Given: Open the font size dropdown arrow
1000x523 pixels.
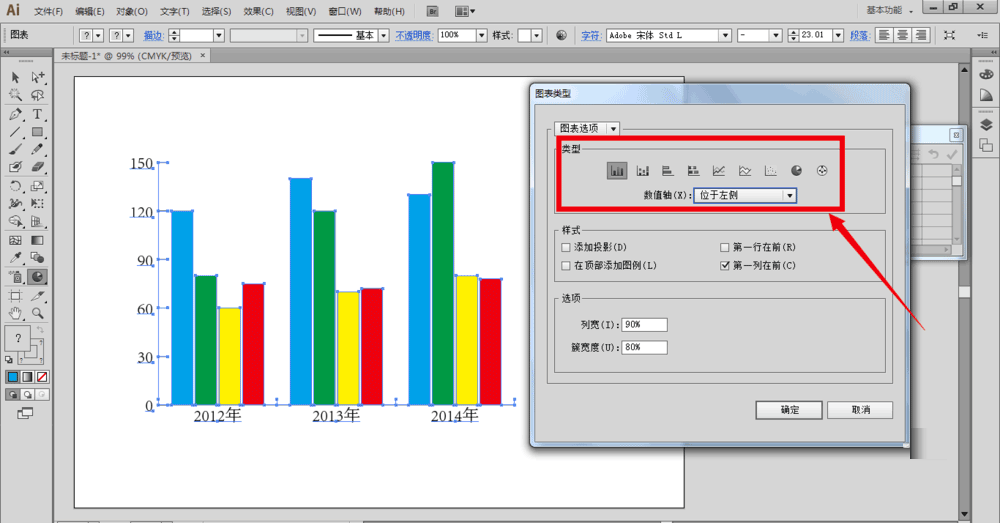Looking at the screenshot, I should 838,35.
